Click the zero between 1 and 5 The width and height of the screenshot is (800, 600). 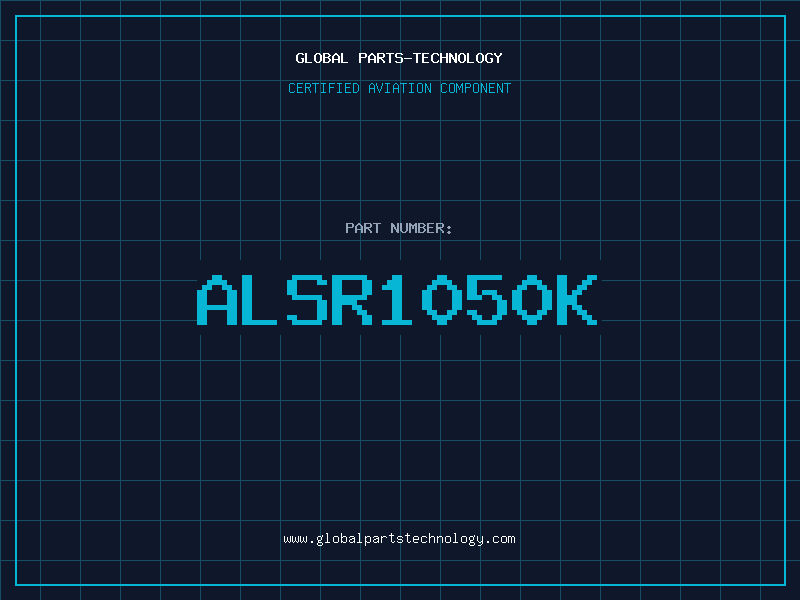click(442, 300)
